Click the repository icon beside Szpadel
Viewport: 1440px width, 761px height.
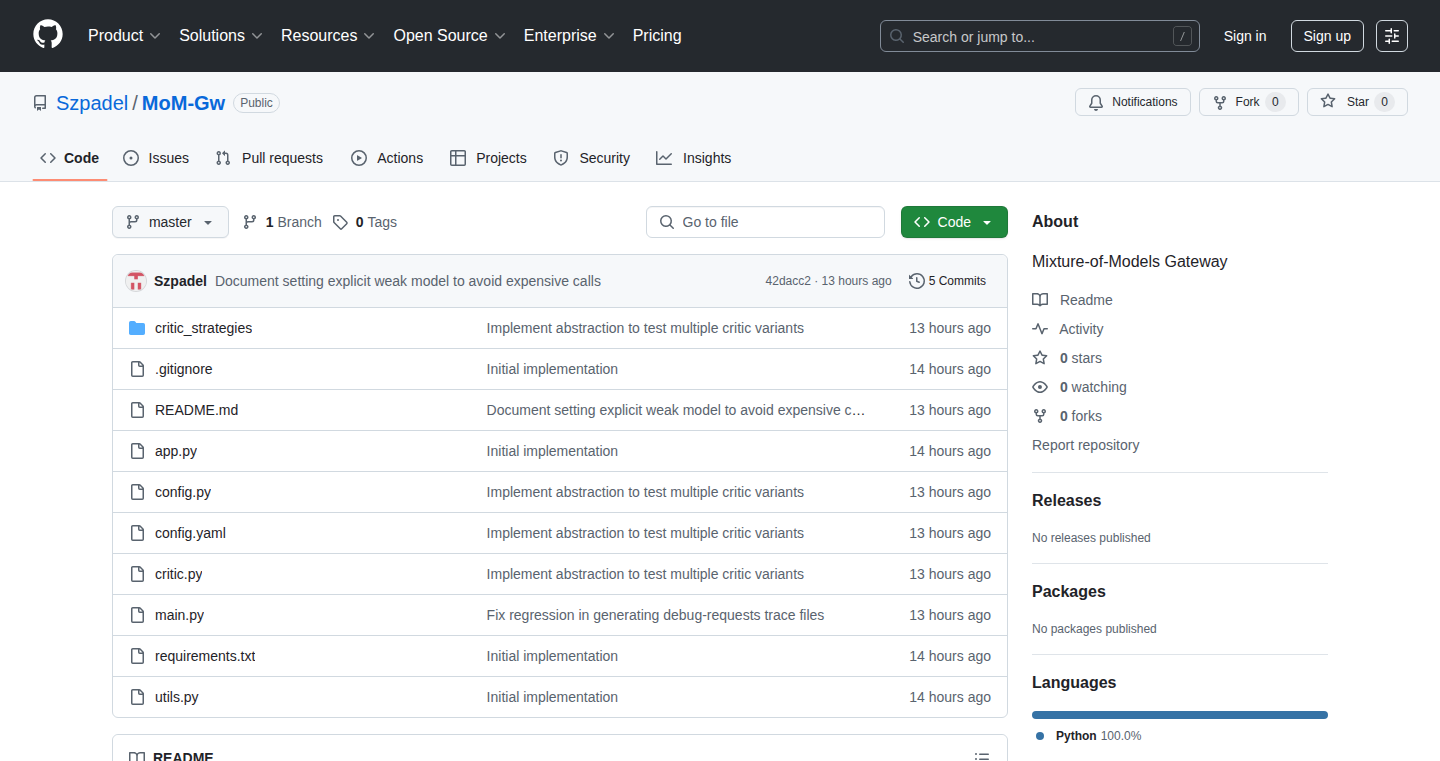coord(40,103)
